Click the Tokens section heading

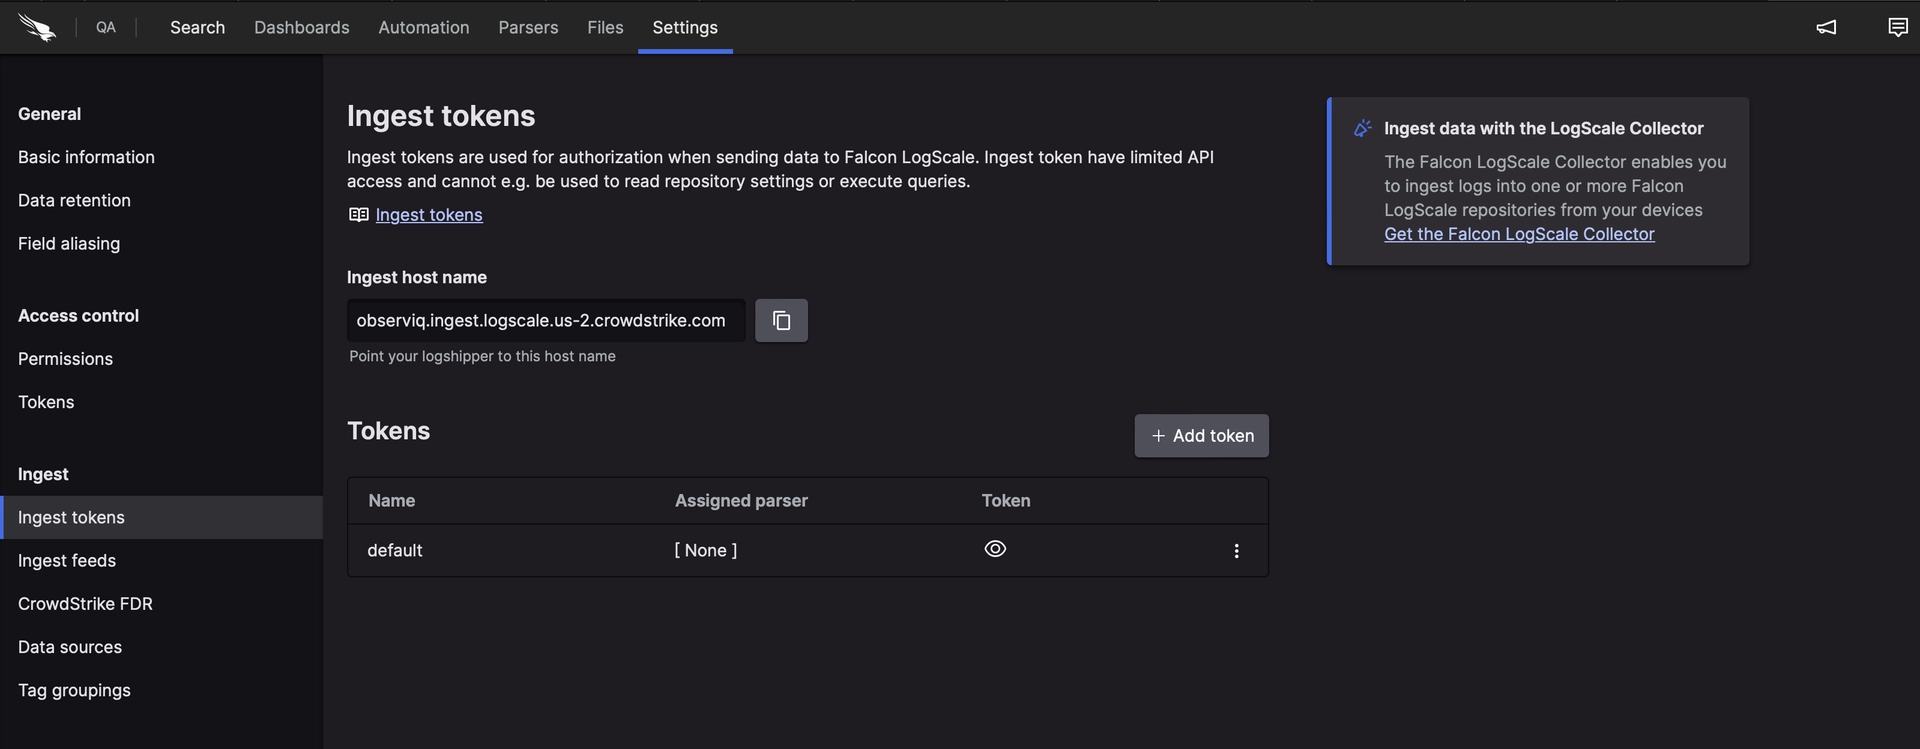coord(388,431)
